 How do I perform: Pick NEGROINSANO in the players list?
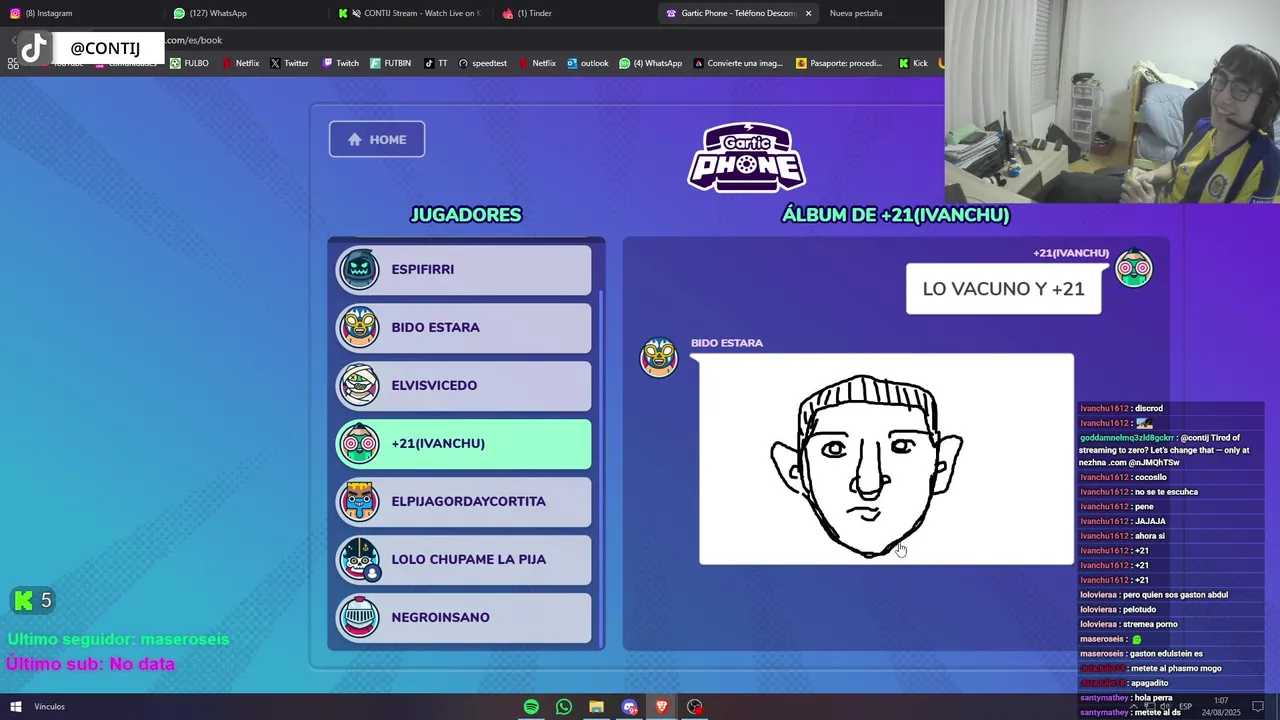(x=464, y=618)
